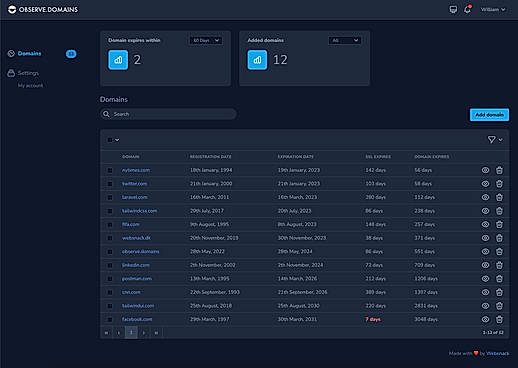Viewport: 518px width, 368px height.
Task: Tick the checkbox for laravel.com
Action: (110, 198)
